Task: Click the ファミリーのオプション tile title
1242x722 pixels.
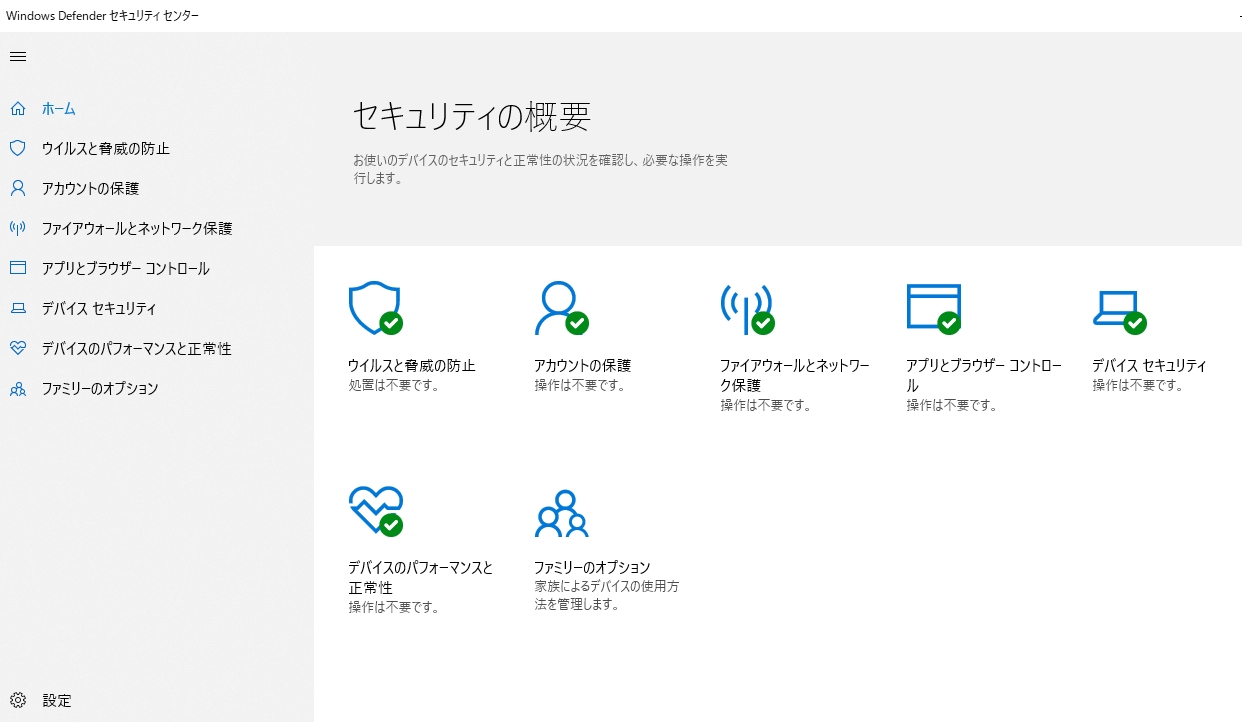Action: pos(592,567)
